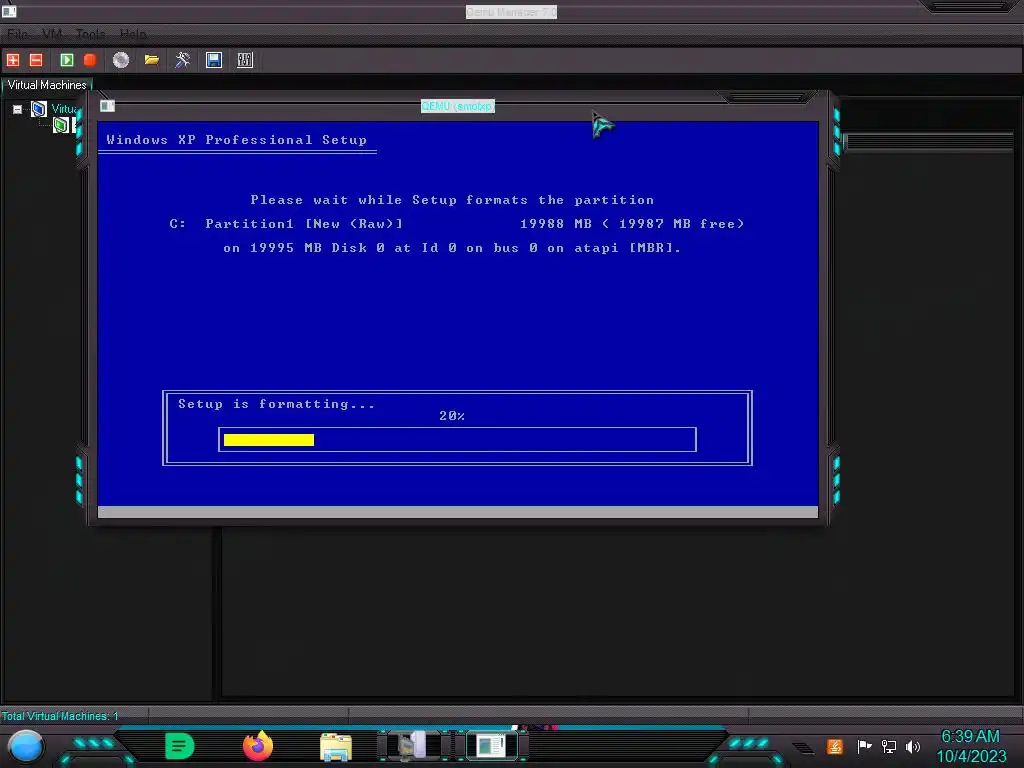Open Action Center flag tray icon

click(x=865, y=746)
